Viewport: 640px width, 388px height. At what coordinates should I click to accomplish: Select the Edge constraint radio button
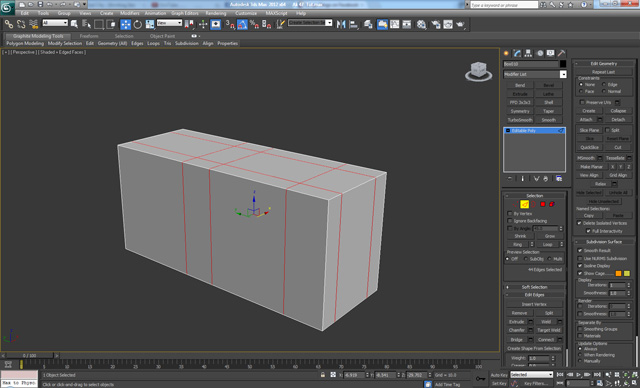pos(604,84)
